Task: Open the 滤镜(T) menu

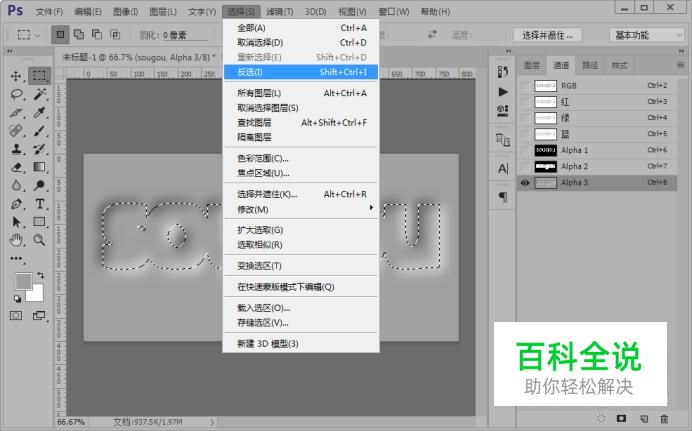Action: pos(279,11)
